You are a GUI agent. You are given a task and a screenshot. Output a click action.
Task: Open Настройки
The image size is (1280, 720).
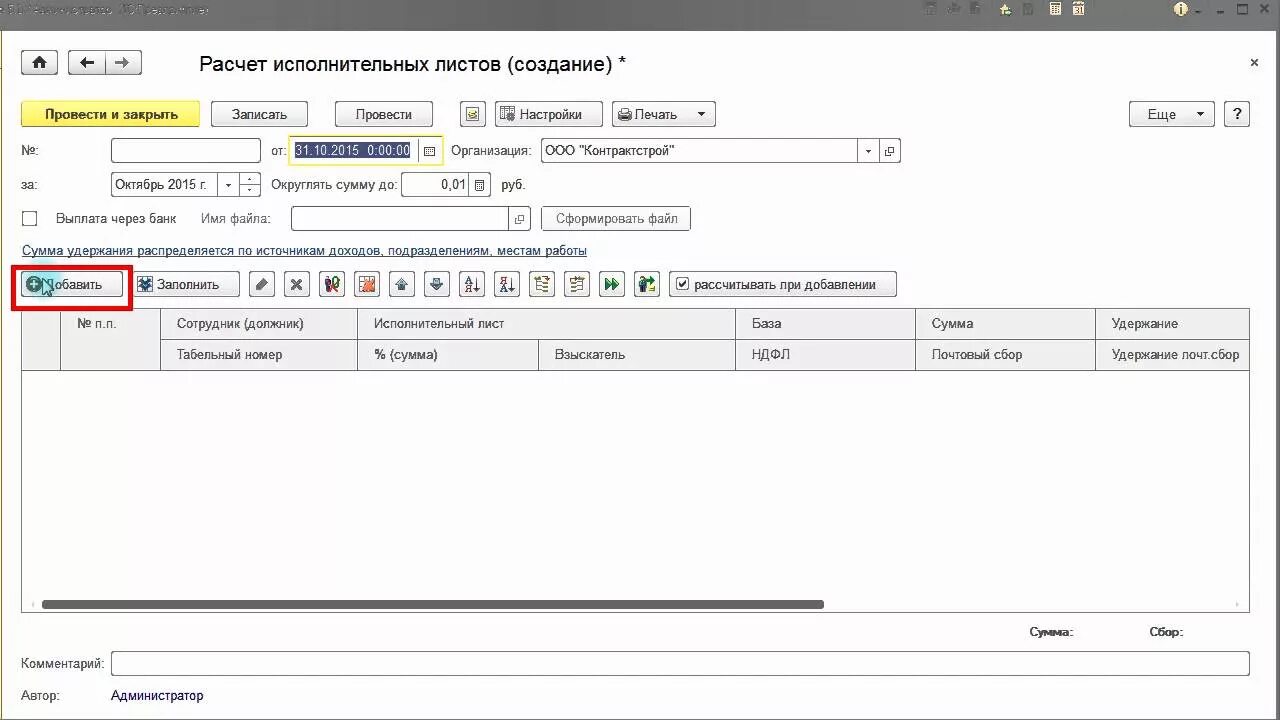(x=549, y=114)
